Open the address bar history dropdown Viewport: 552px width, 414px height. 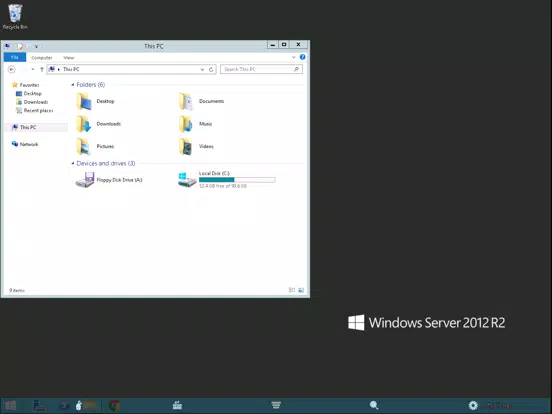pyautogui.click(x=202, y=69)
